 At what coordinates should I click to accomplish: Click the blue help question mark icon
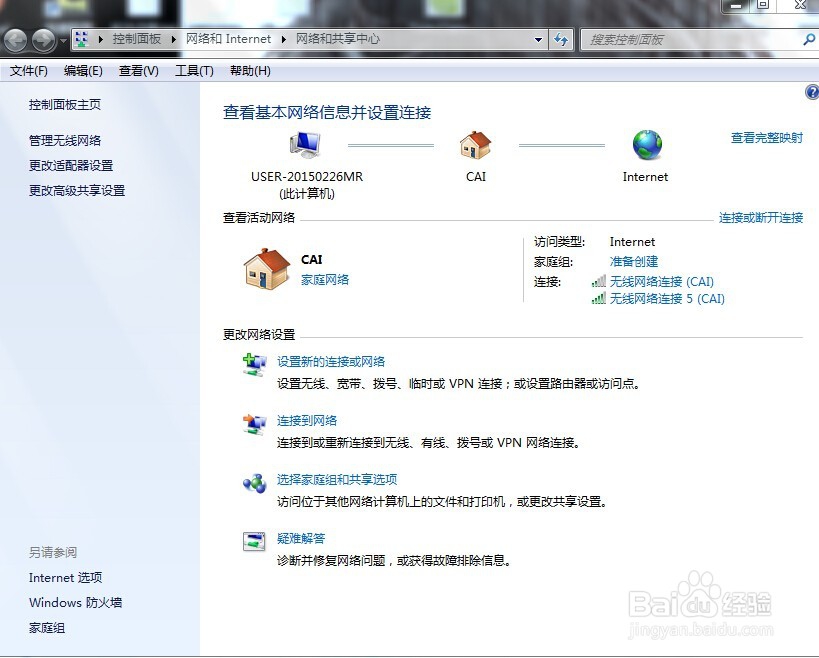(811, 91)
